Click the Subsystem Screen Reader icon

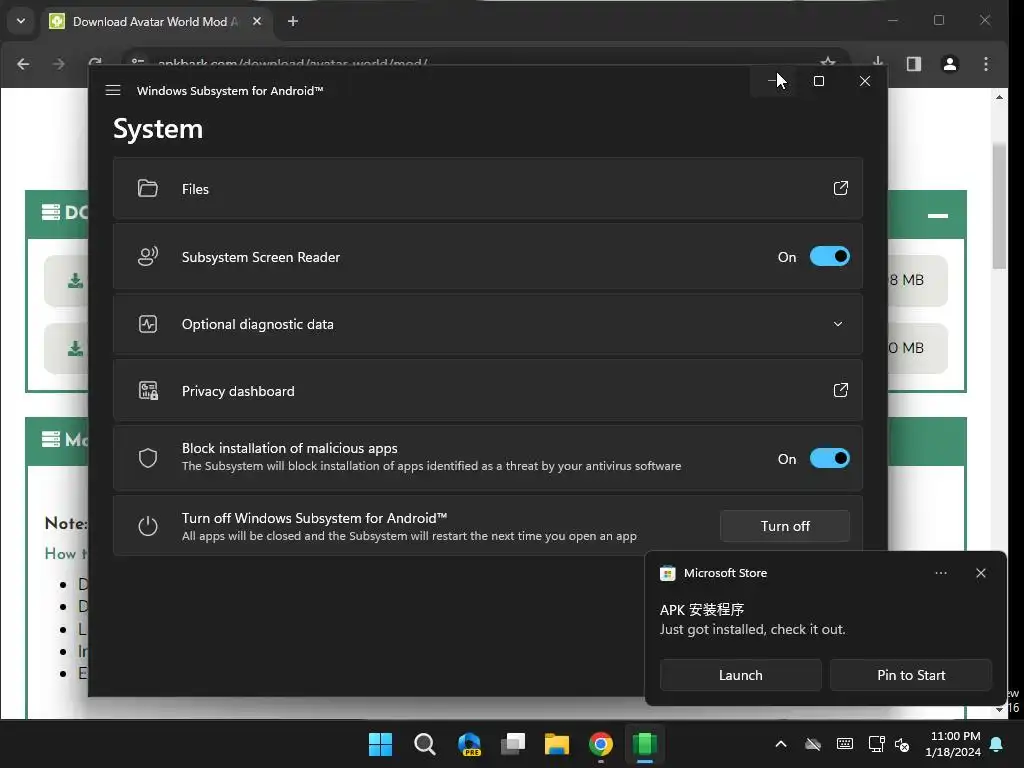coord(148,257)
